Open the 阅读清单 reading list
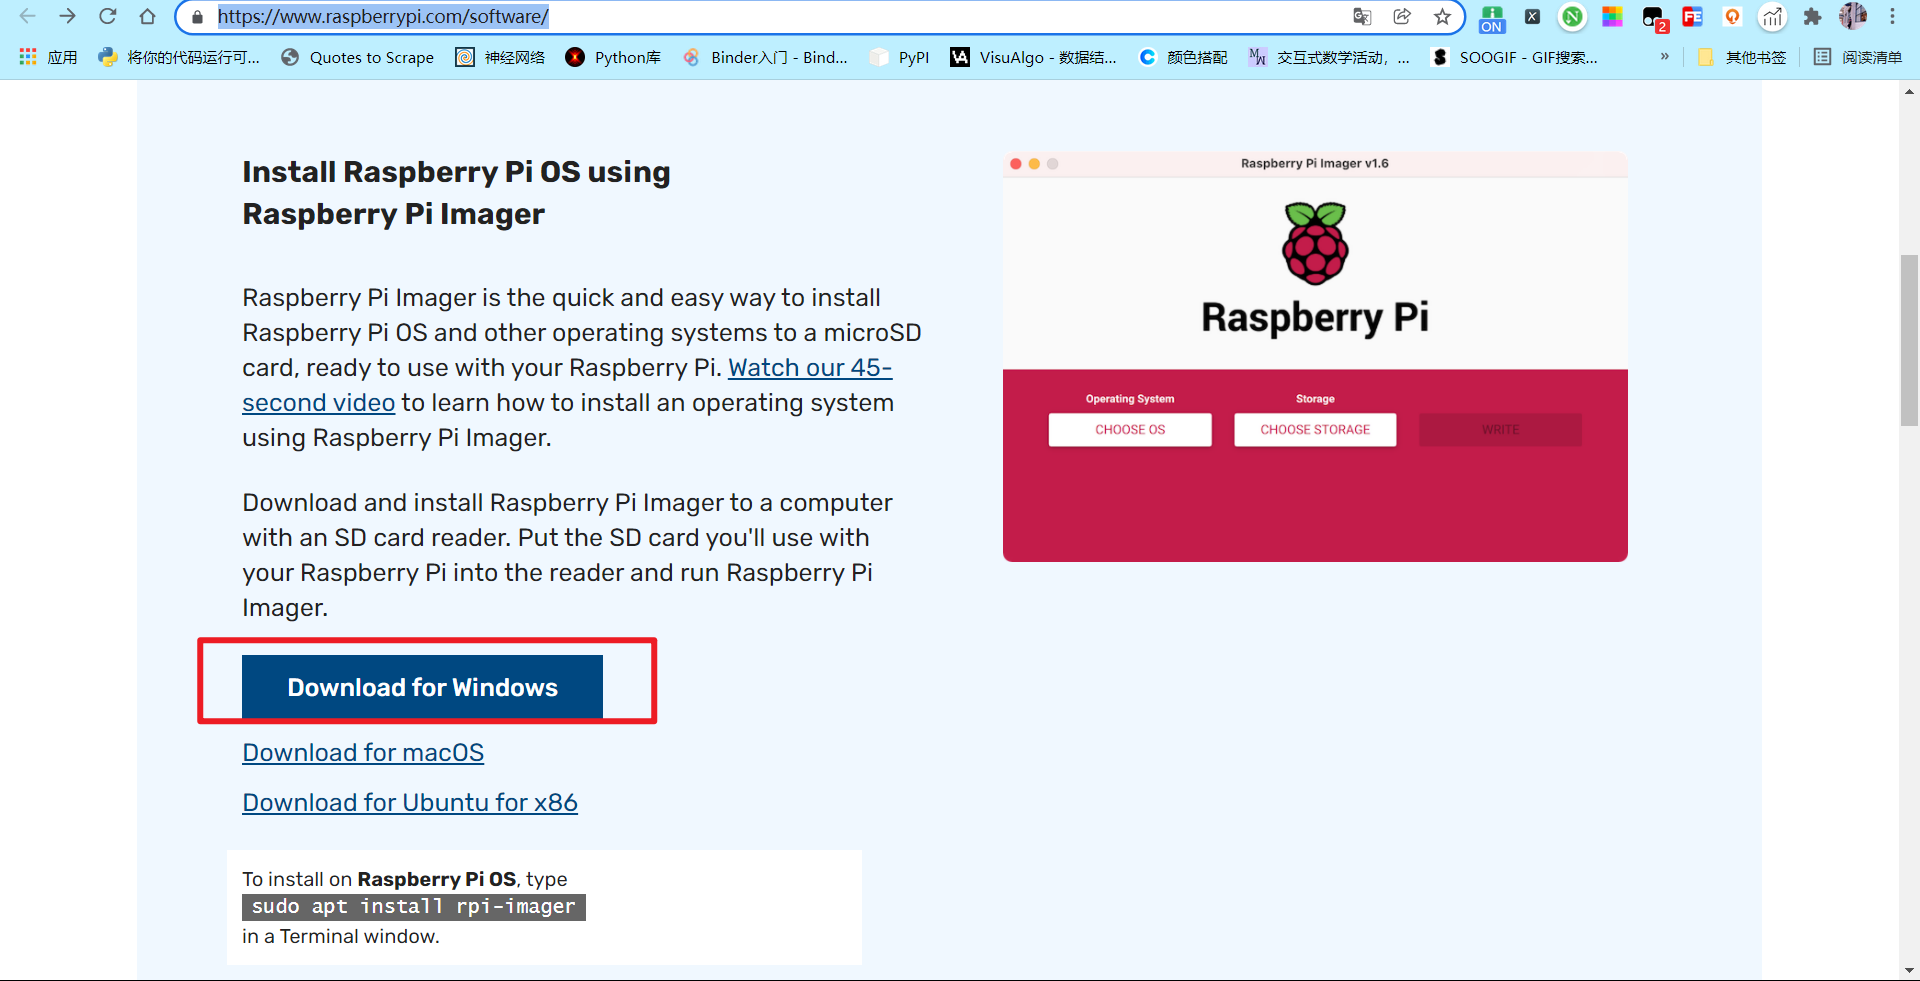The width and height of the screenshot is (1920, 981). (x=1858, y=57)
